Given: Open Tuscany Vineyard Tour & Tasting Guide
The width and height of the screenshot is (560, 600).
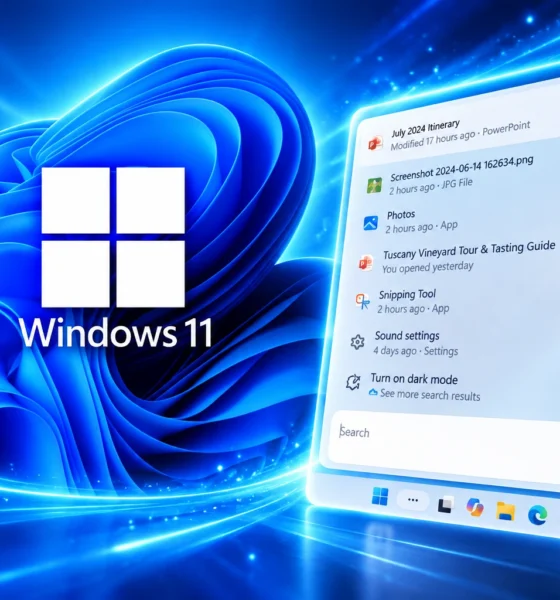Looking at the screenshot, I should tap(469, 250).
